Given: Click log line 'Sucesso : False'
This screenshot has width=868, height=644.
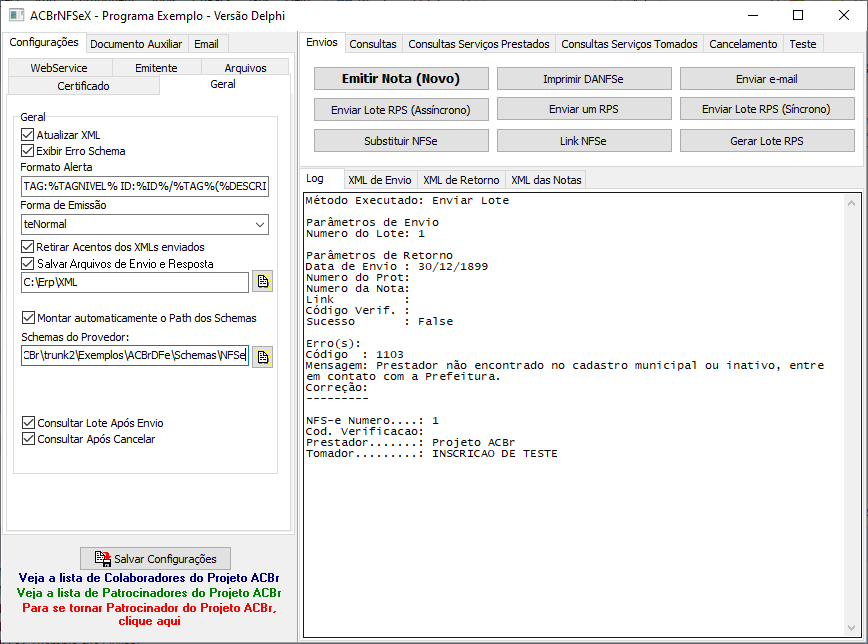Looking at the screenshot, I should (379, 321).
